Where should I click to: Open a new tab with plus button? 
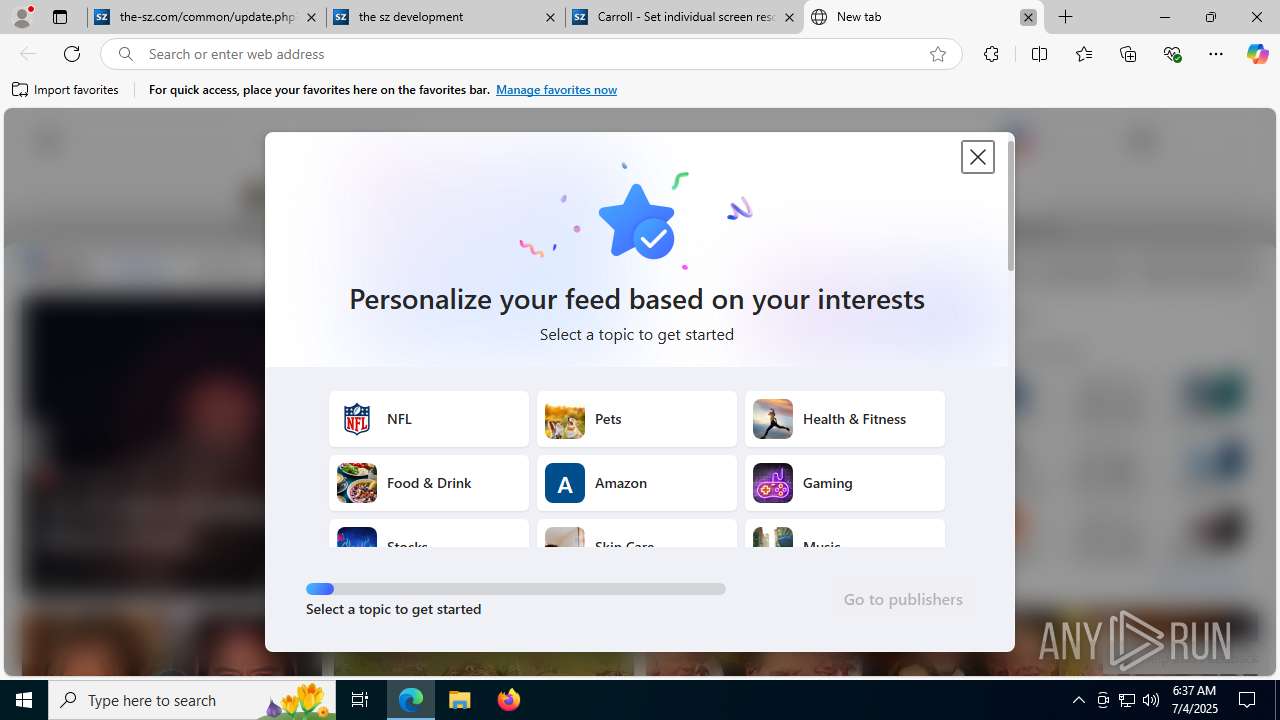[1066, 17]
